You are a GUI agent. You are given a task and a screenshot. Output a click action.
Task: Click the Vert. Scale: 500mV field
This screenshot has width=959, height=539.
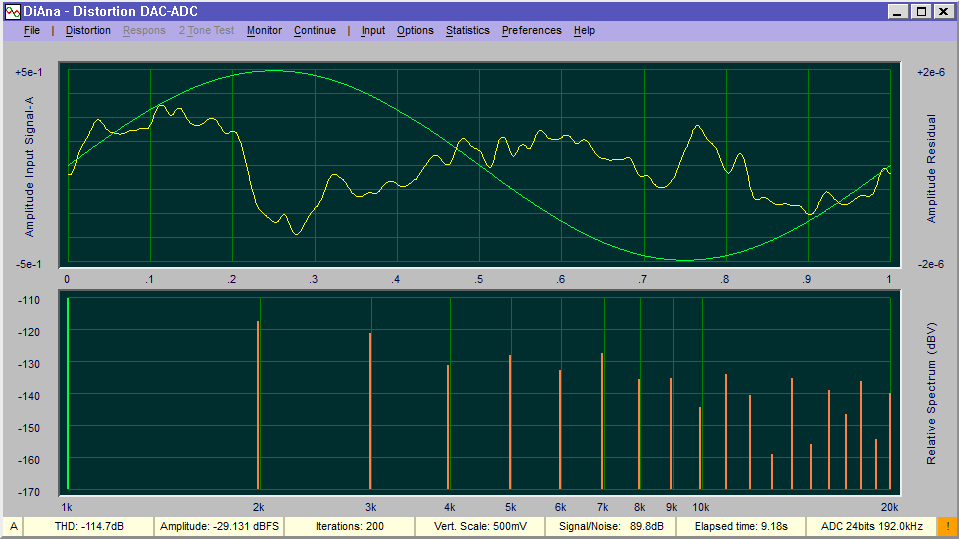(x=480, y=526)
